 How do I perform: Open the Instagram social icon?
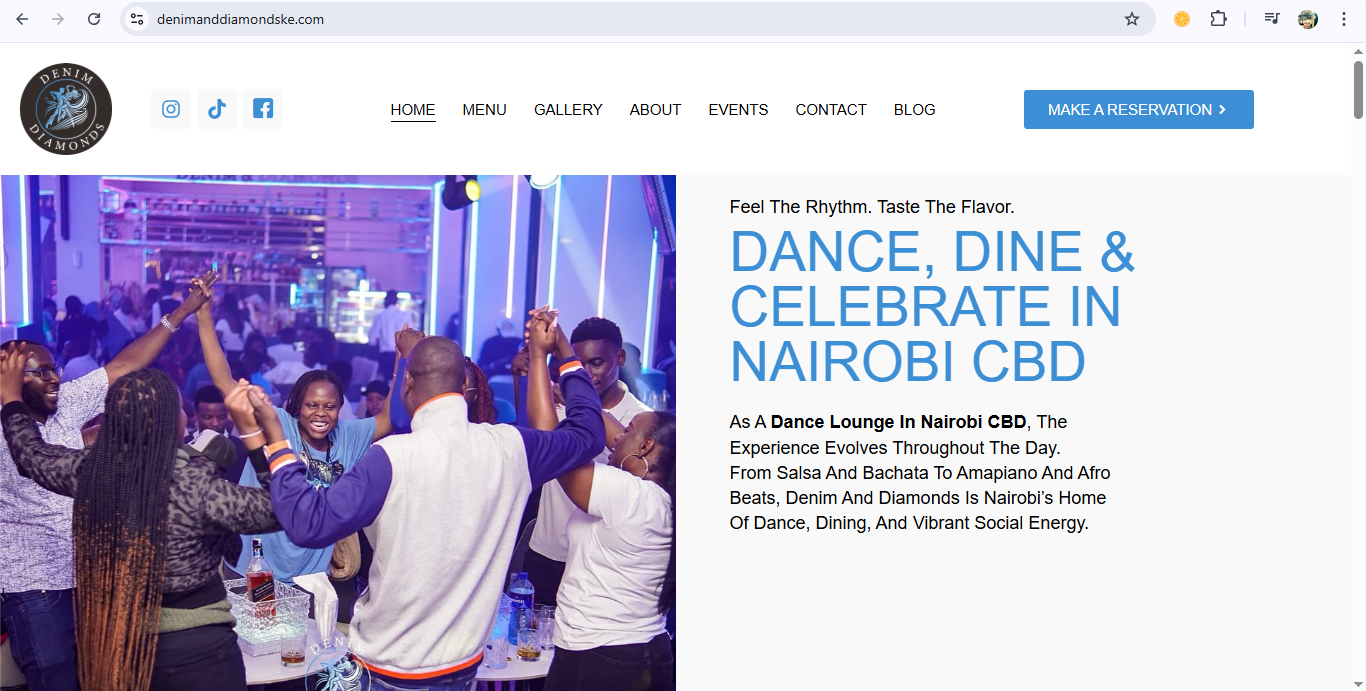[x=171, y=109]
